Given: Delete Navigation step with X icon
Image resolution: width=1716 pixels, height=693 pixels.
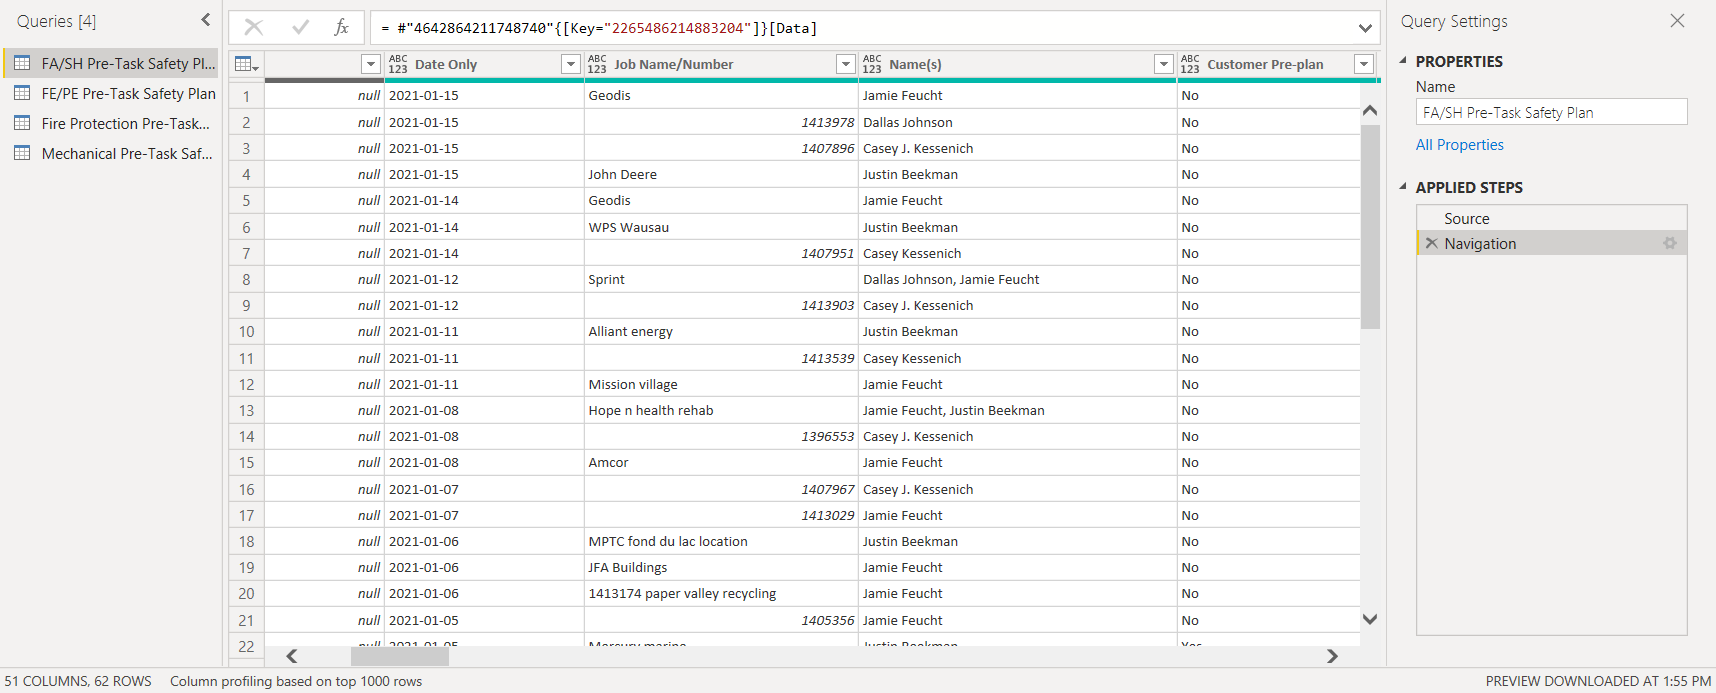Looking at the screenshot, I should tap(1431, 243).
